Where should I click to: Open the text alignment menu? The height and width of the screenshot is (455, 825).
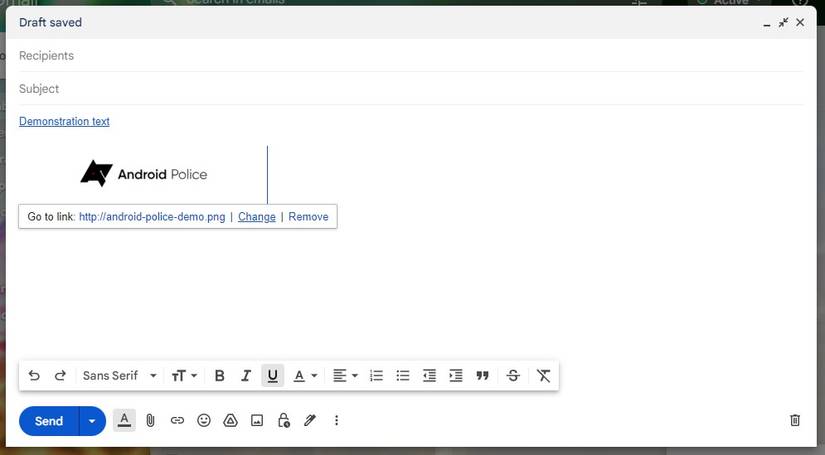click(x=345, y=376)
